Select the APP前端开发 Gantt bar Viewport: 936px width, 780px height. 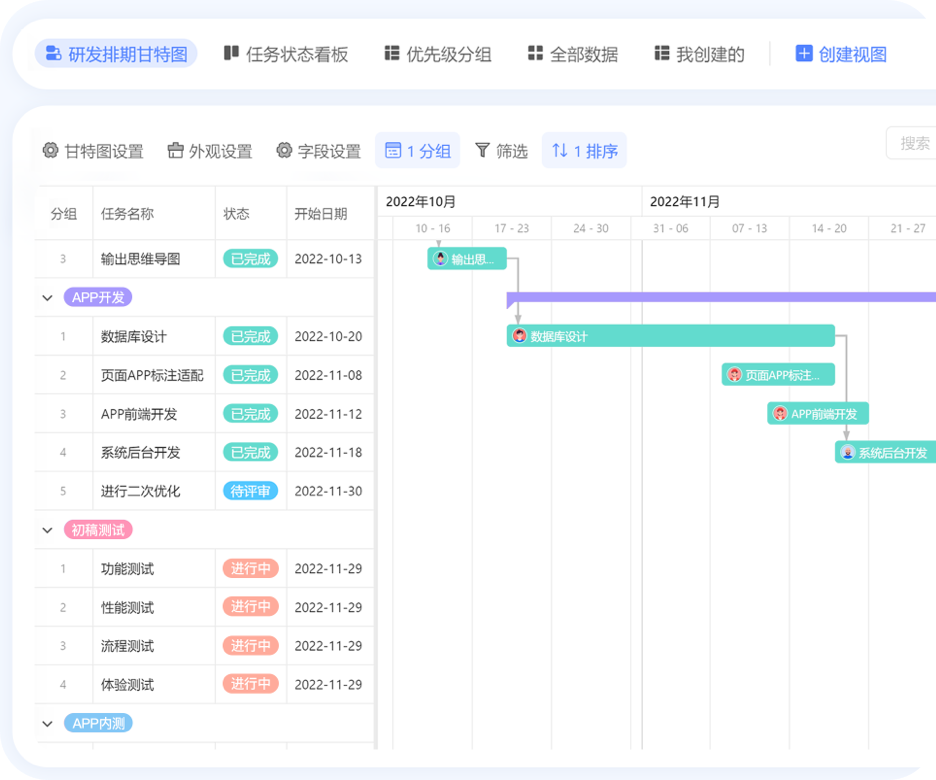pos(818,414)
